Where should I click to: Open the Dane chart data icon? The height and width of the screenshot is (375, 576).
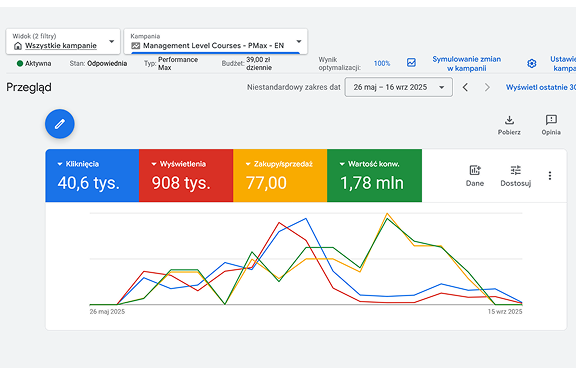point(475,170)
